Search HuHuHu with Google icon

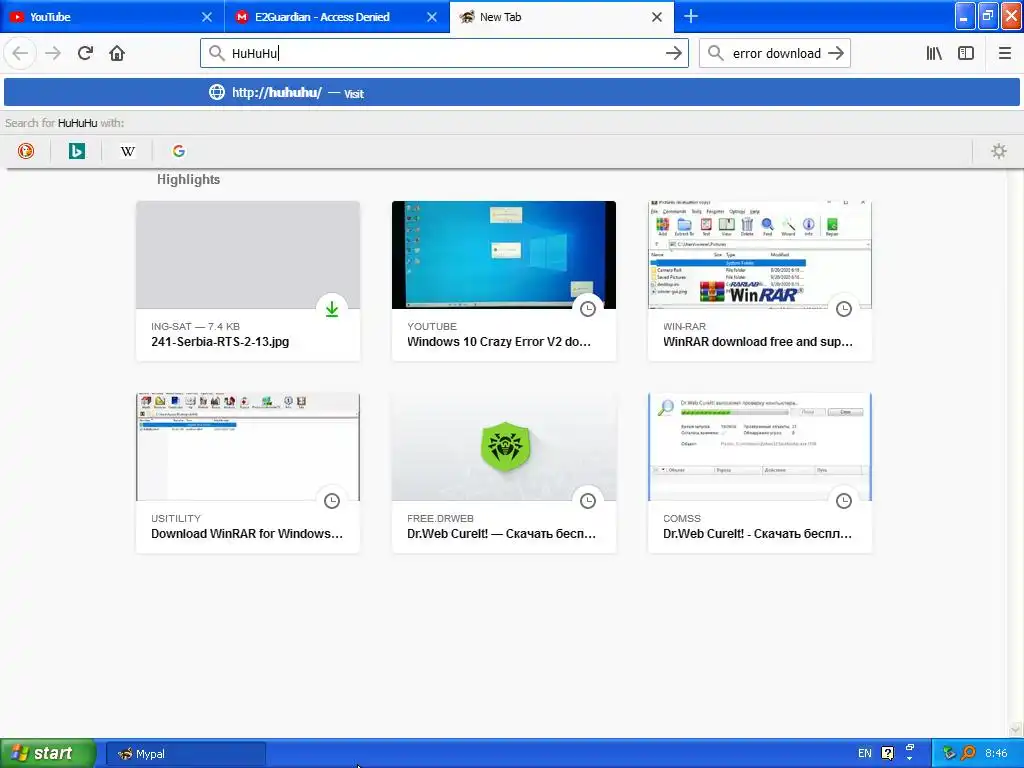[x=179, y=151]
